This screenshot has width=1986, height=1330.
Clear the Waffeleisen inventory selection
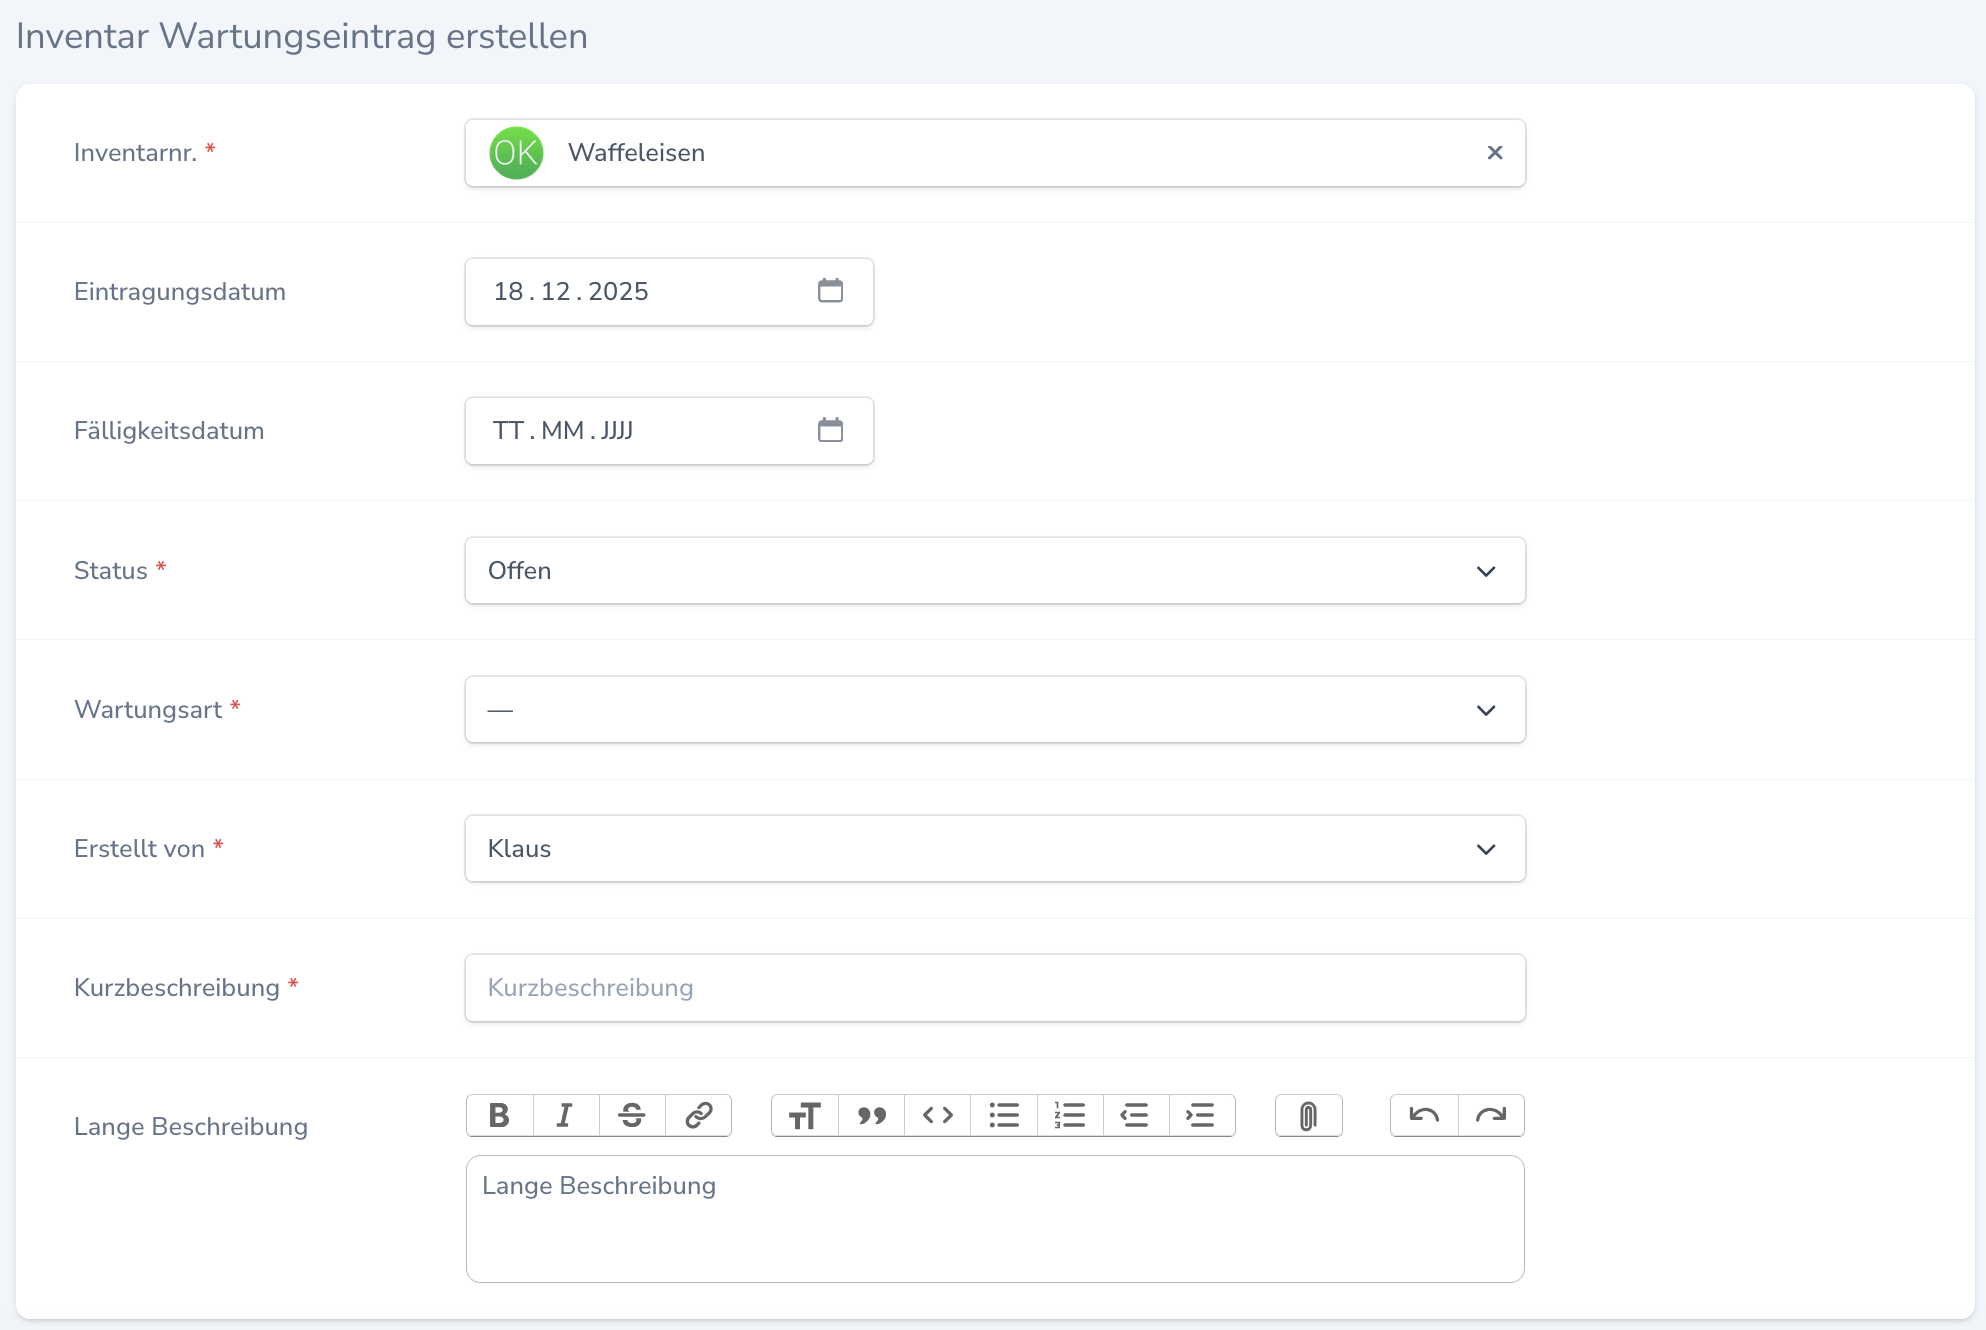tap(1495, 153)
